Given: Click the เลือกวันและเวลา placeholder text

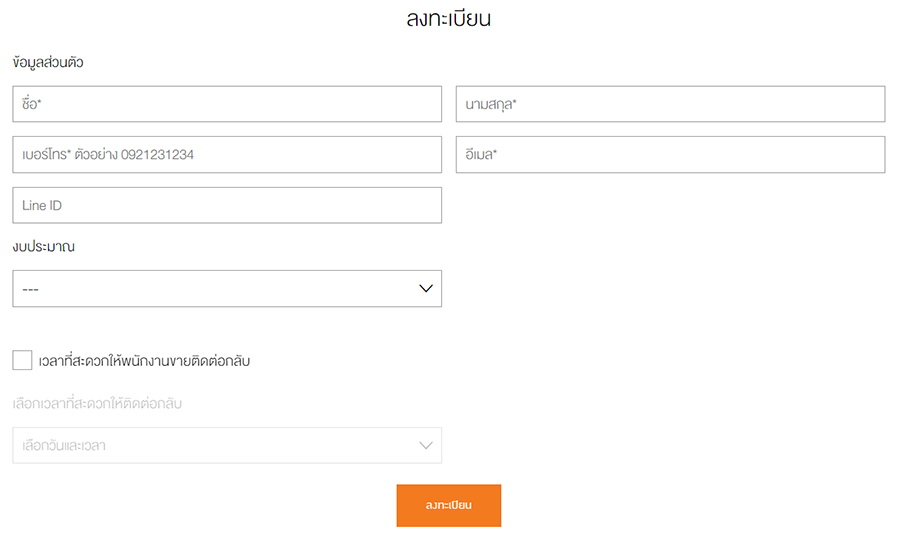Looking at the screenshot, I should (x=59, y=446).
